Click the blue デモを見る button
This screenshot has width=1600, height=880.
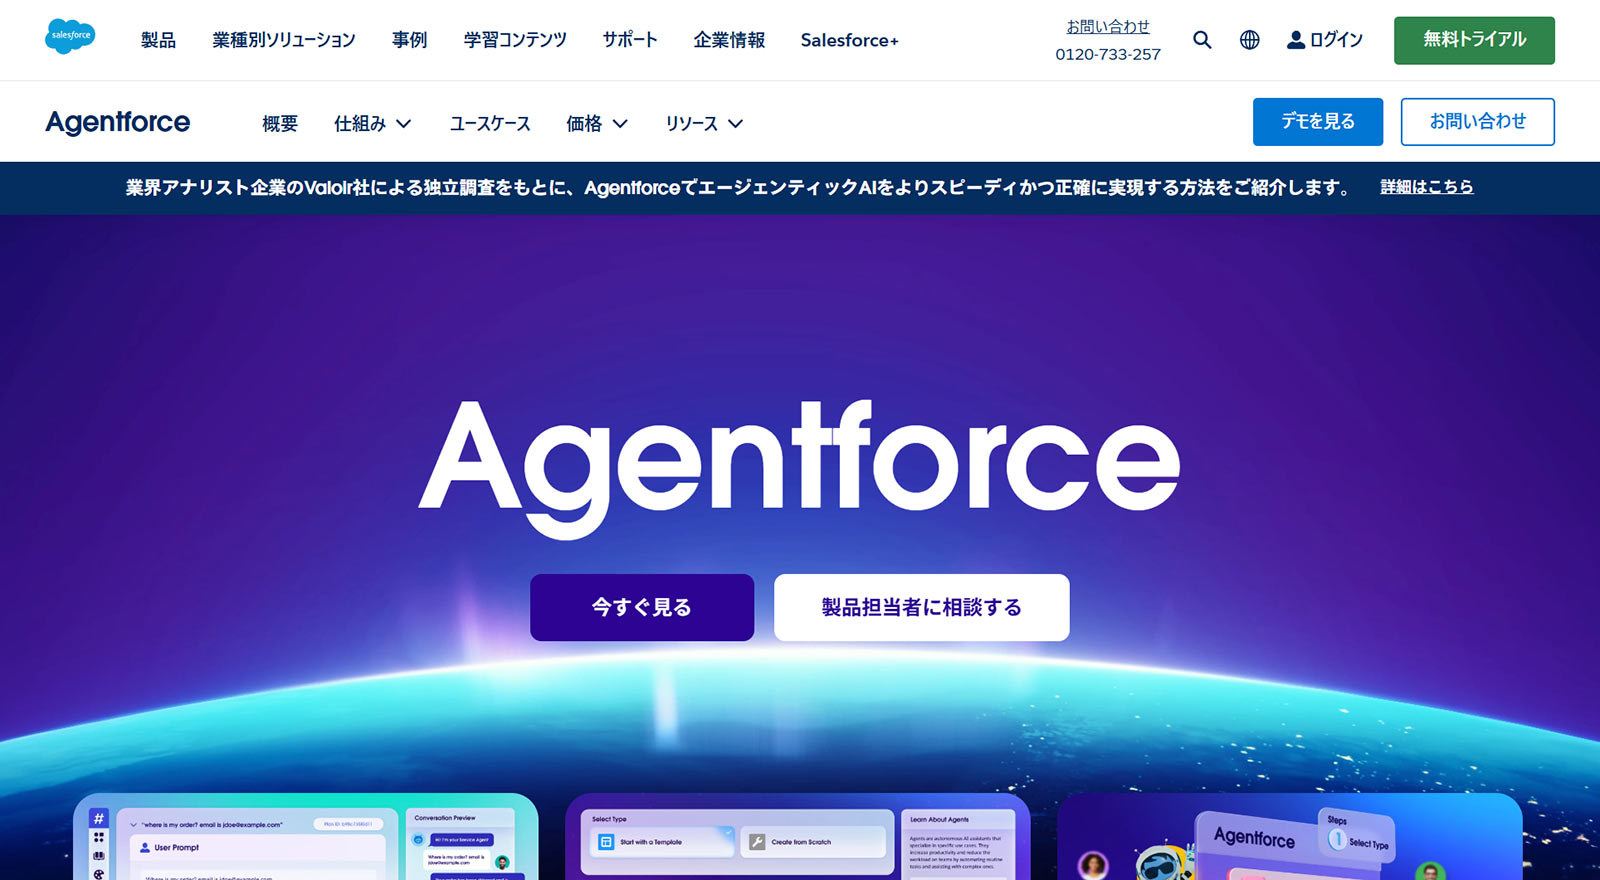click(1318, 122)
